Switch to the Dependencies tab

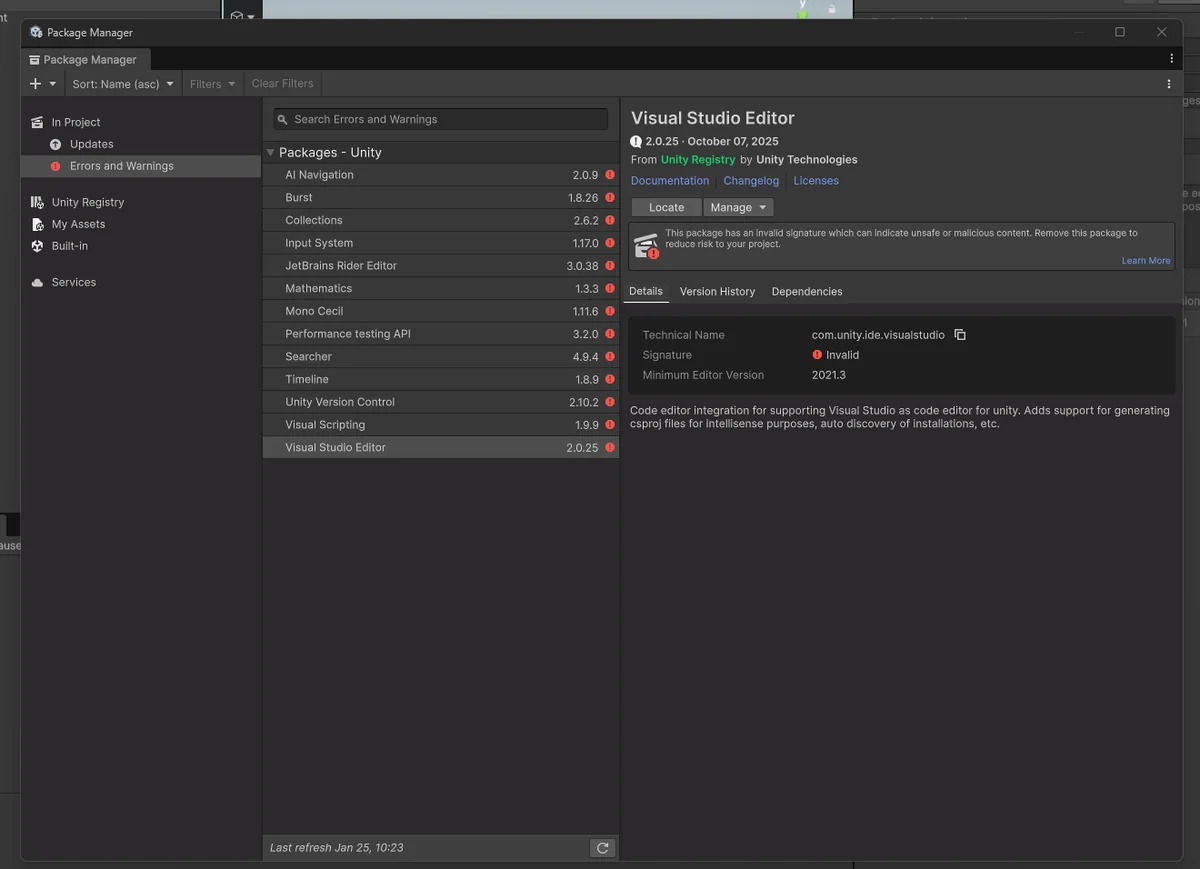(807, 292)
